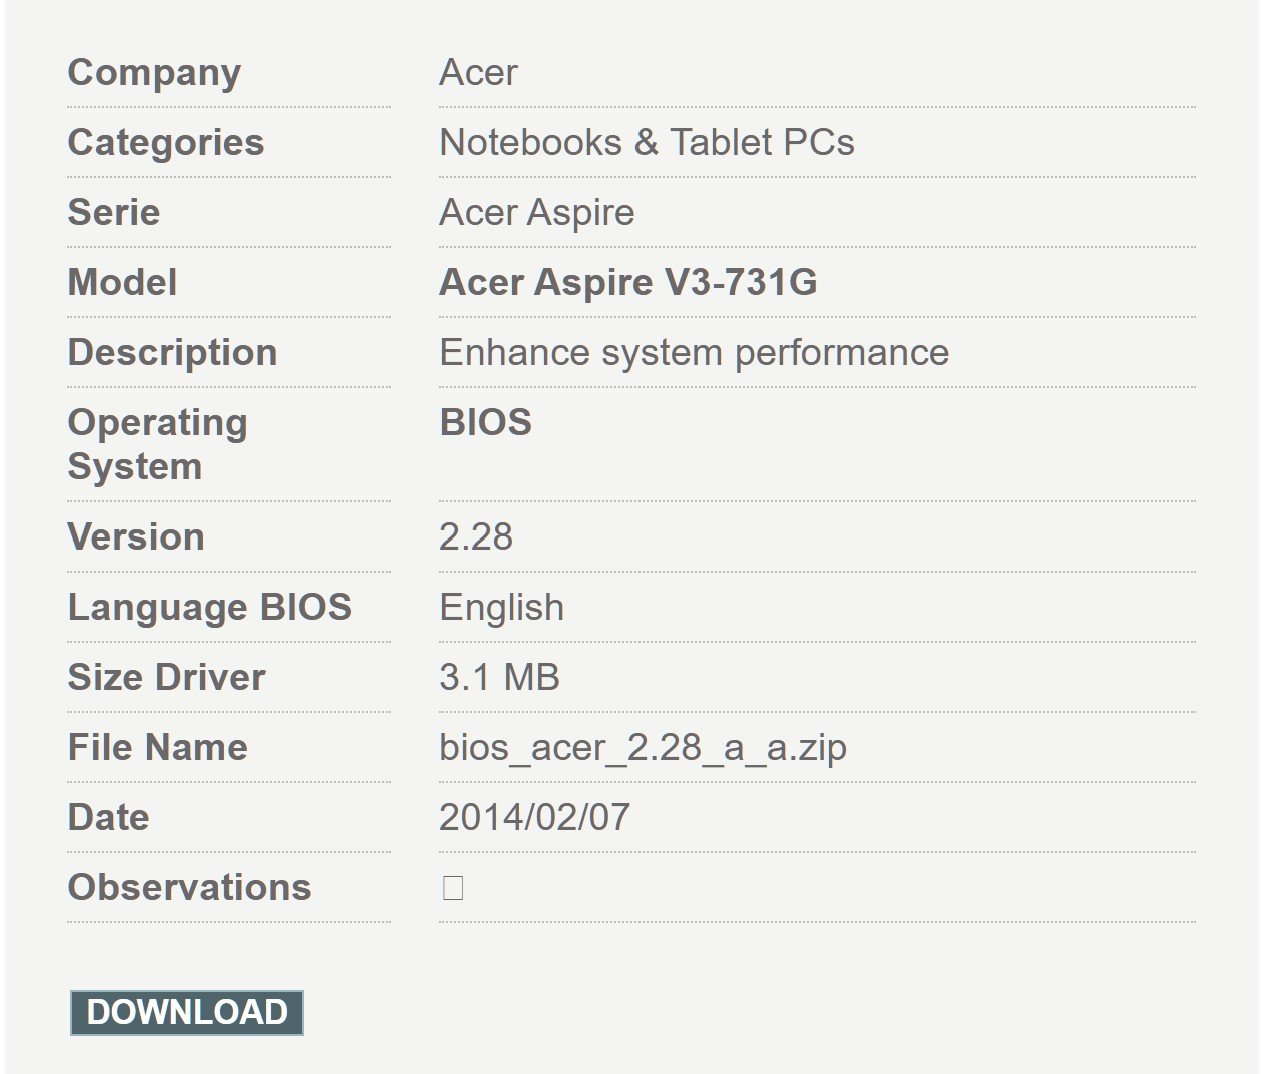
Task: Click the 'BIOS' operating system value
Action: click(485, 422)
